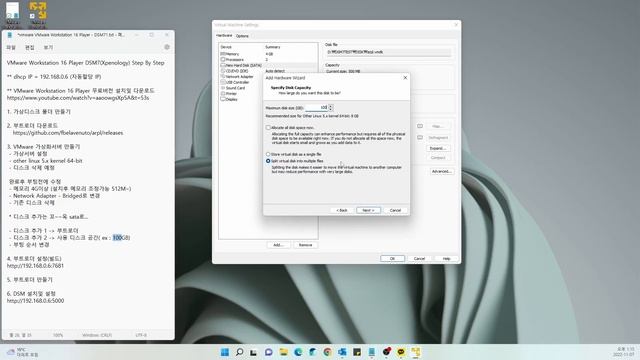Screen dimensions: 640x360
Task: Click 100% zoom in Notepad status bar
Action: coord(58,335)
